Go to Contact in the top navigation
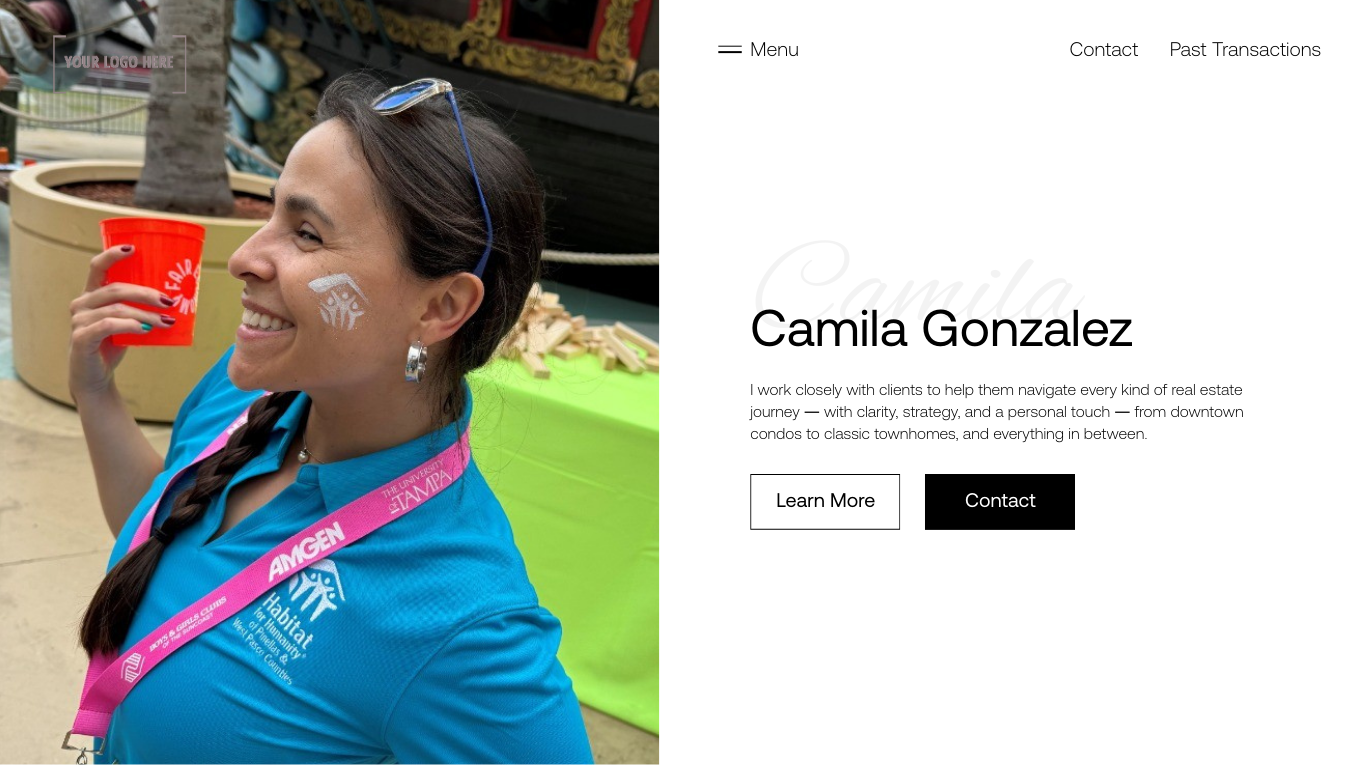Image resolution: width=1366 pixels, height=768 pixels. (x=1103, y=49)
